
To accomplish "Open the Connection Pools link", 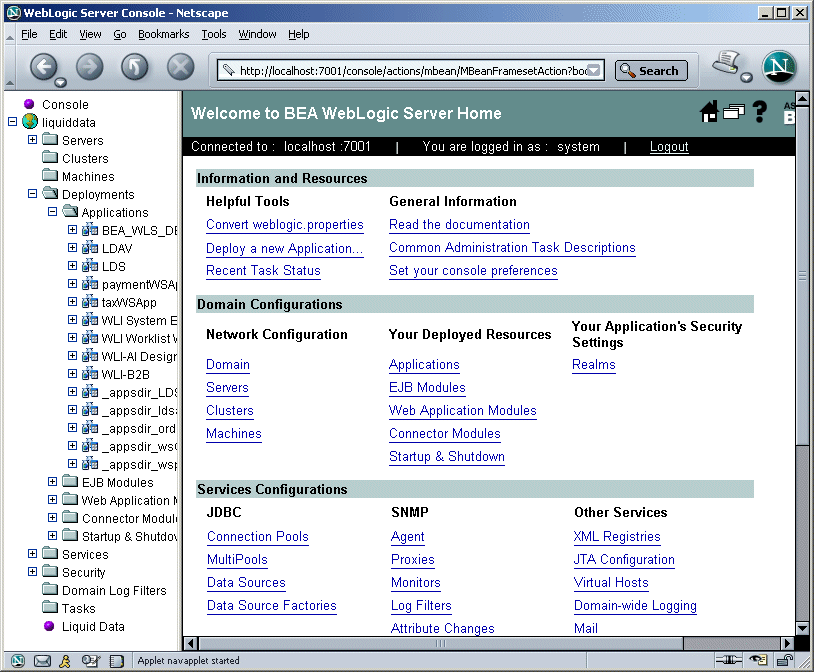I will point(257,537).
